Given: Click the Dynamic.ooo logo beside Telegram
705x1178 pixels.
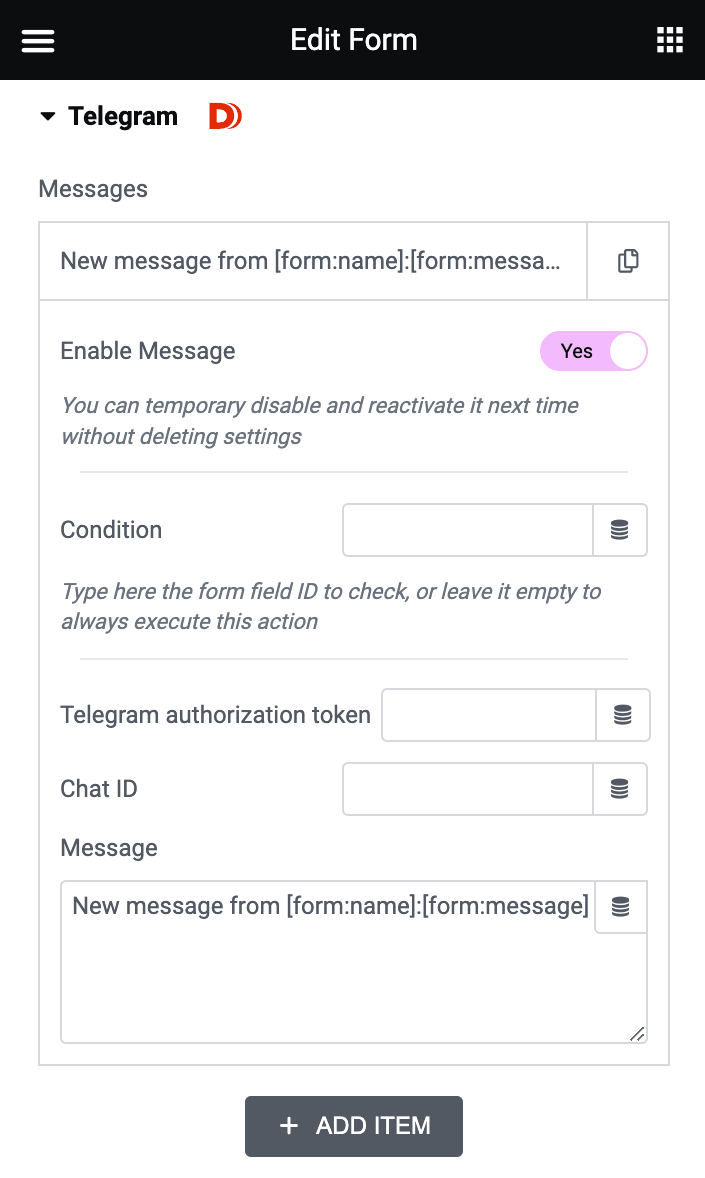Looking at the screenshot, I should coord(224,115).
